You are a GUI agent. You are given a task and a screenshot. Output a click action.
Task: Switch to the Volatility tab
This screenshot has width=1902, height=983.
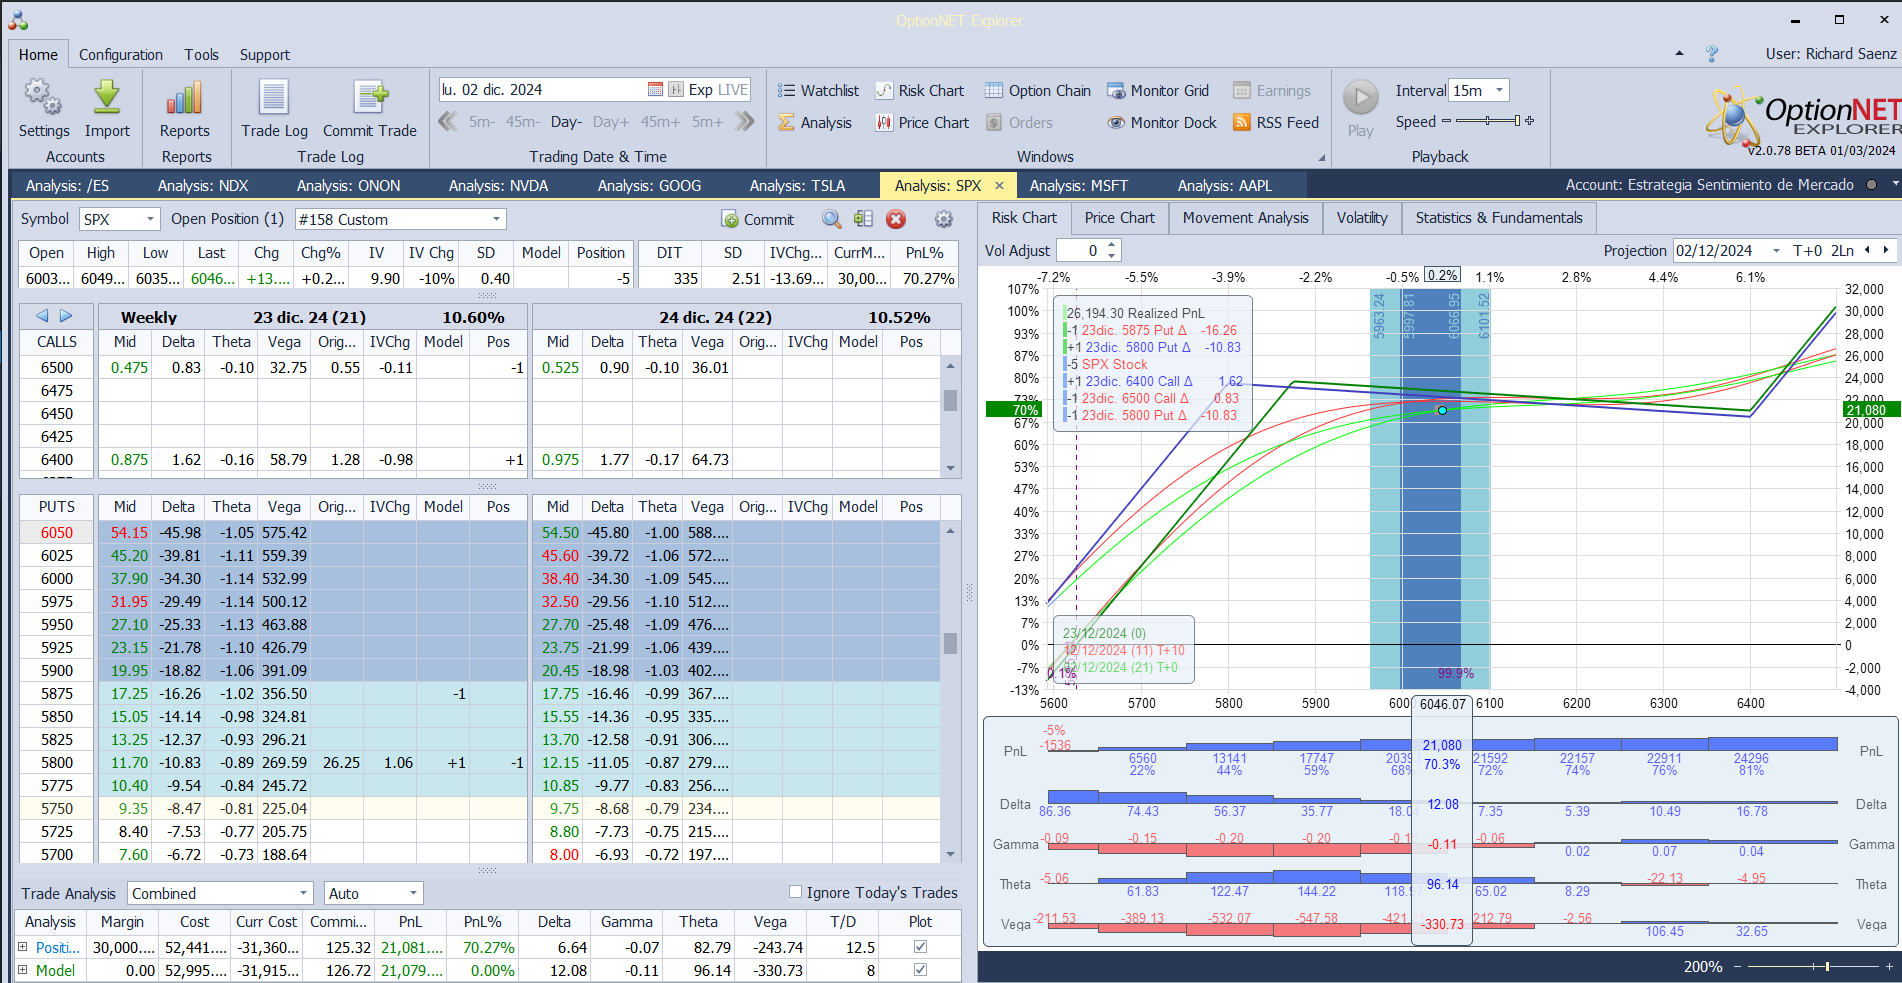click(1362, 218)
